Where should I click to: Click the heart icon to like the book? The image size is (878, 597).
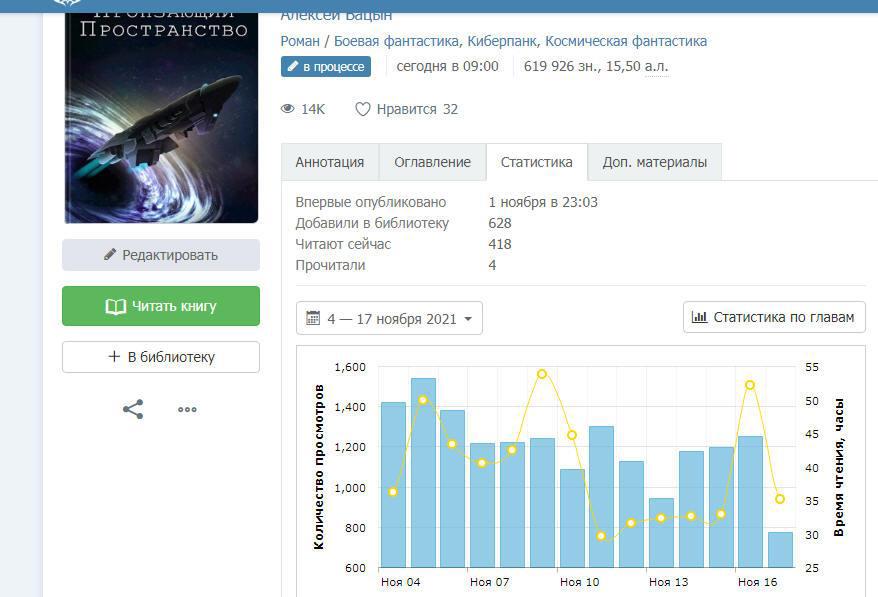363,109
